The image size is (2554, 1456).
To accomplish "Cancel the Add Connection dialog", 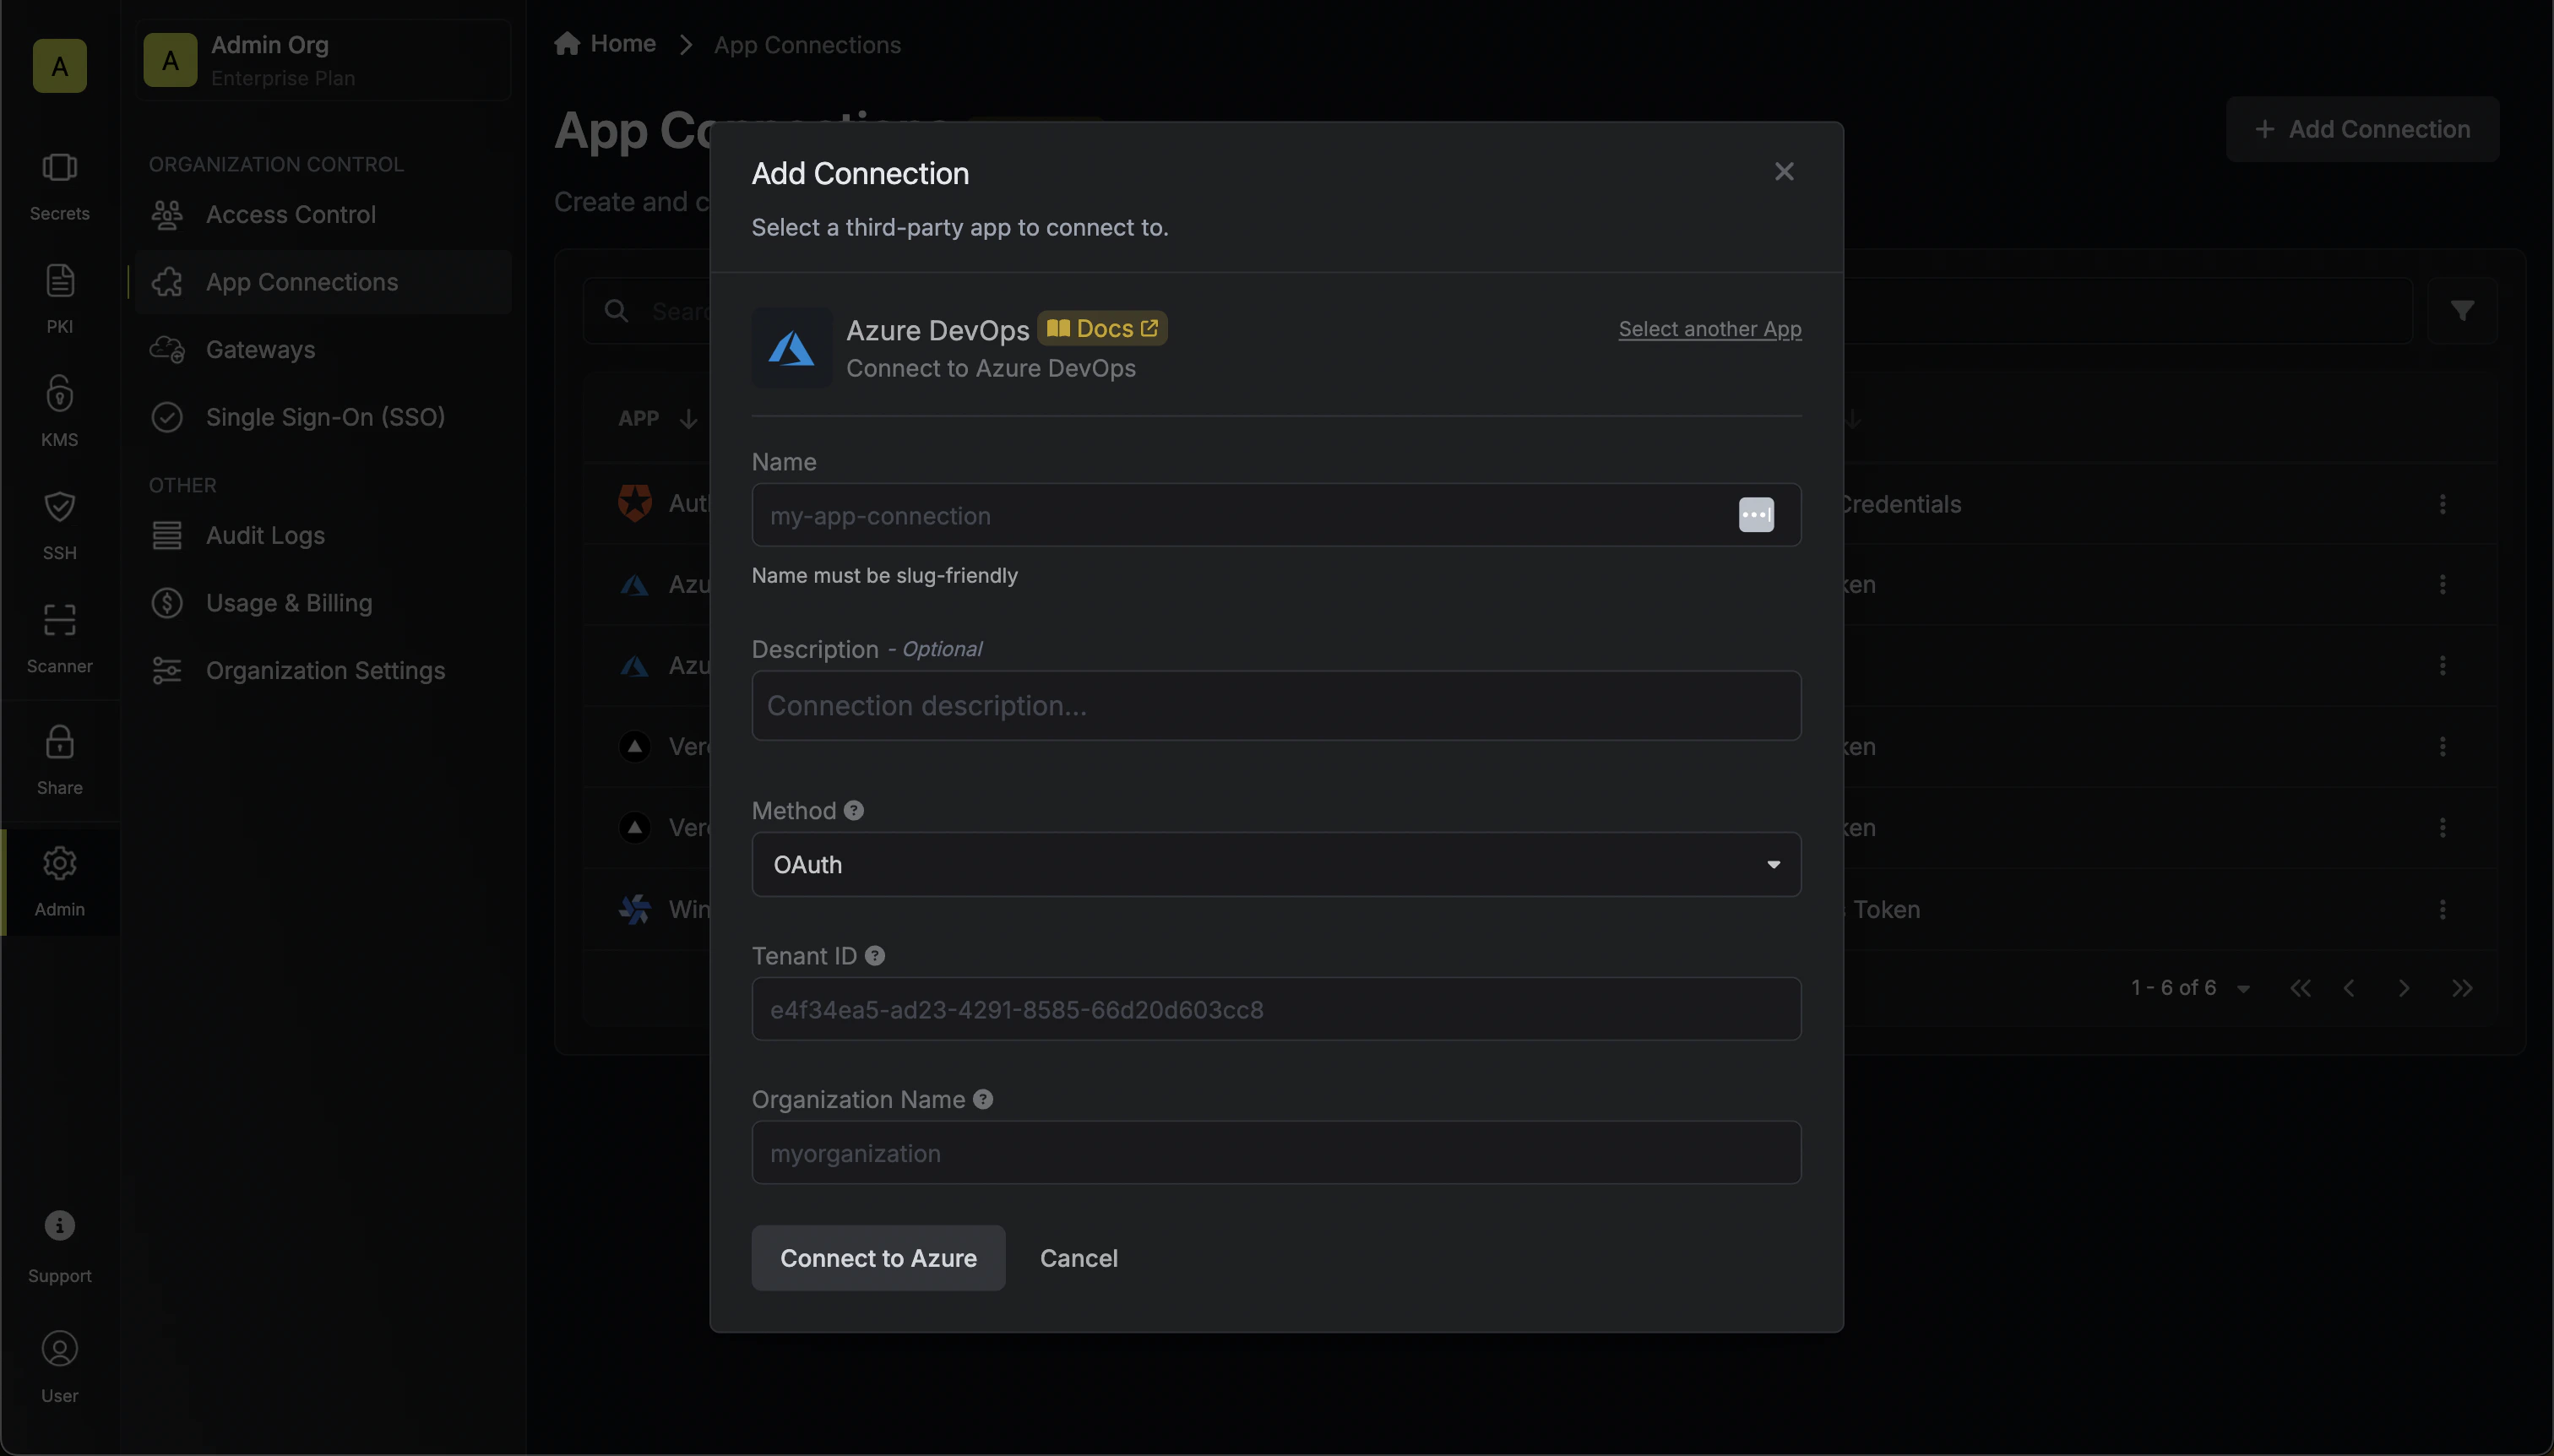I will pyautogui.click(x=1078, y=1258).
